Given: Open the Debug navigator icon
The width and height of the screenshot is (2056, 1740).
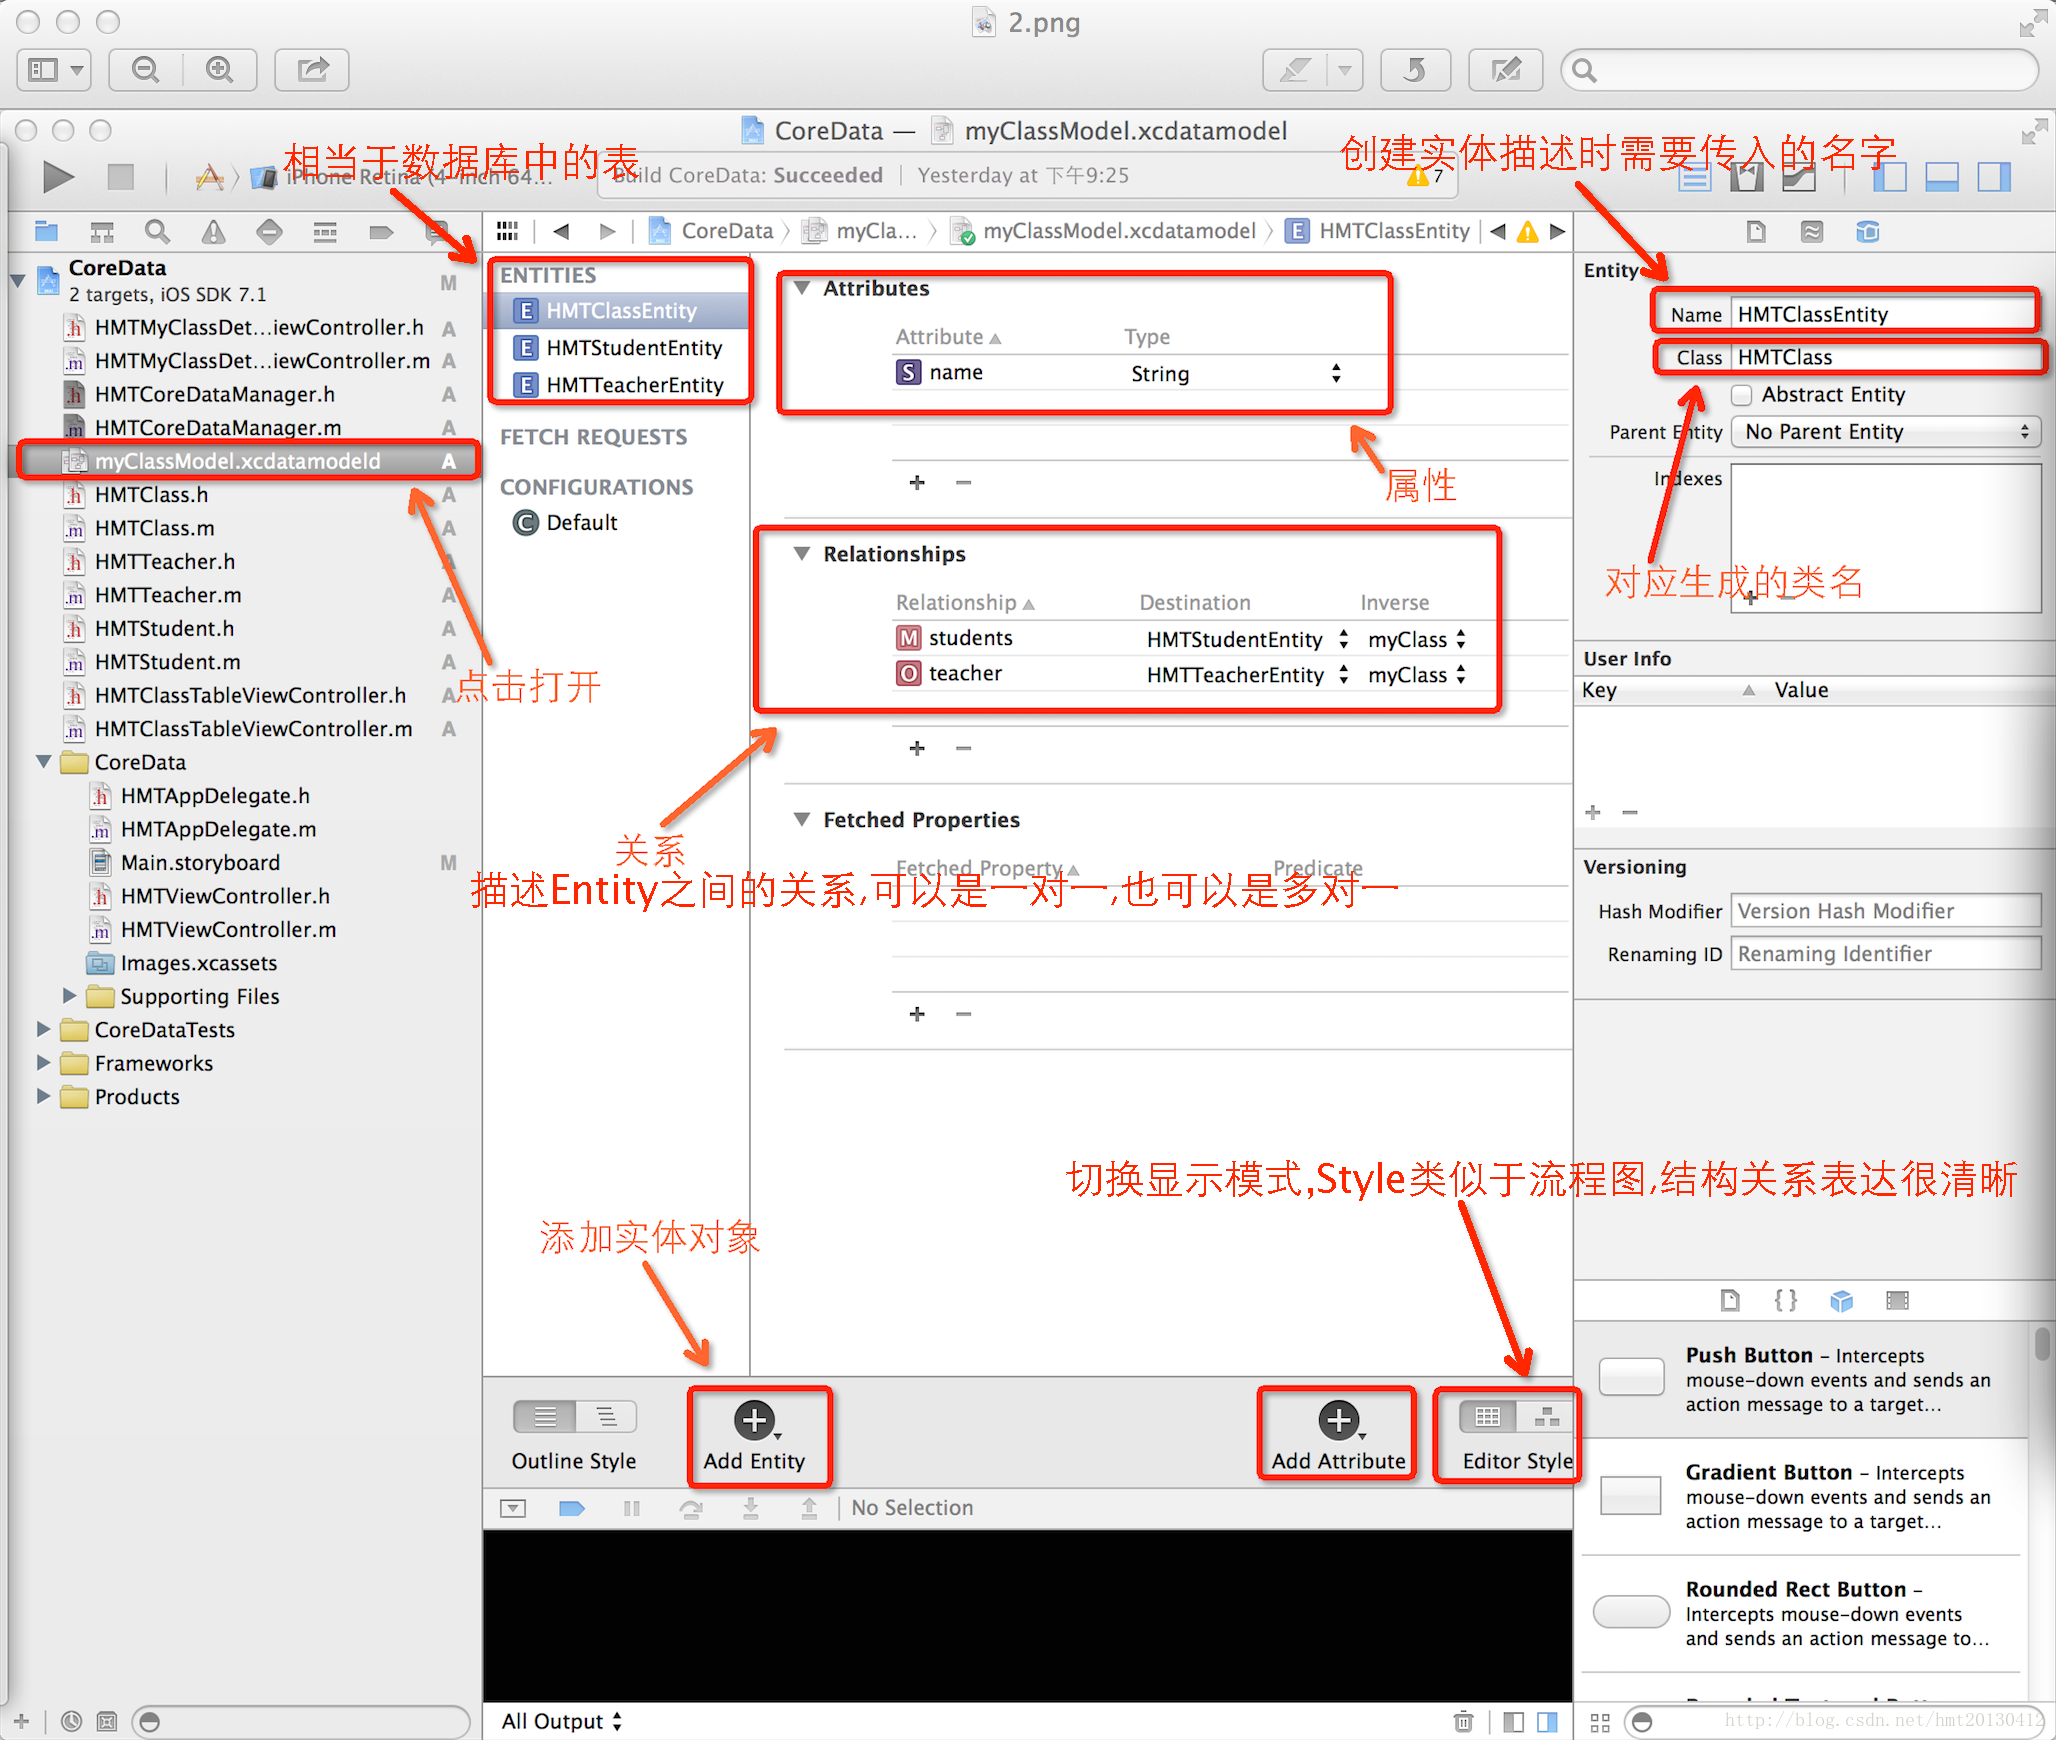Looking at the screenshot, I should pyautogui.click(x=325, y=232).
